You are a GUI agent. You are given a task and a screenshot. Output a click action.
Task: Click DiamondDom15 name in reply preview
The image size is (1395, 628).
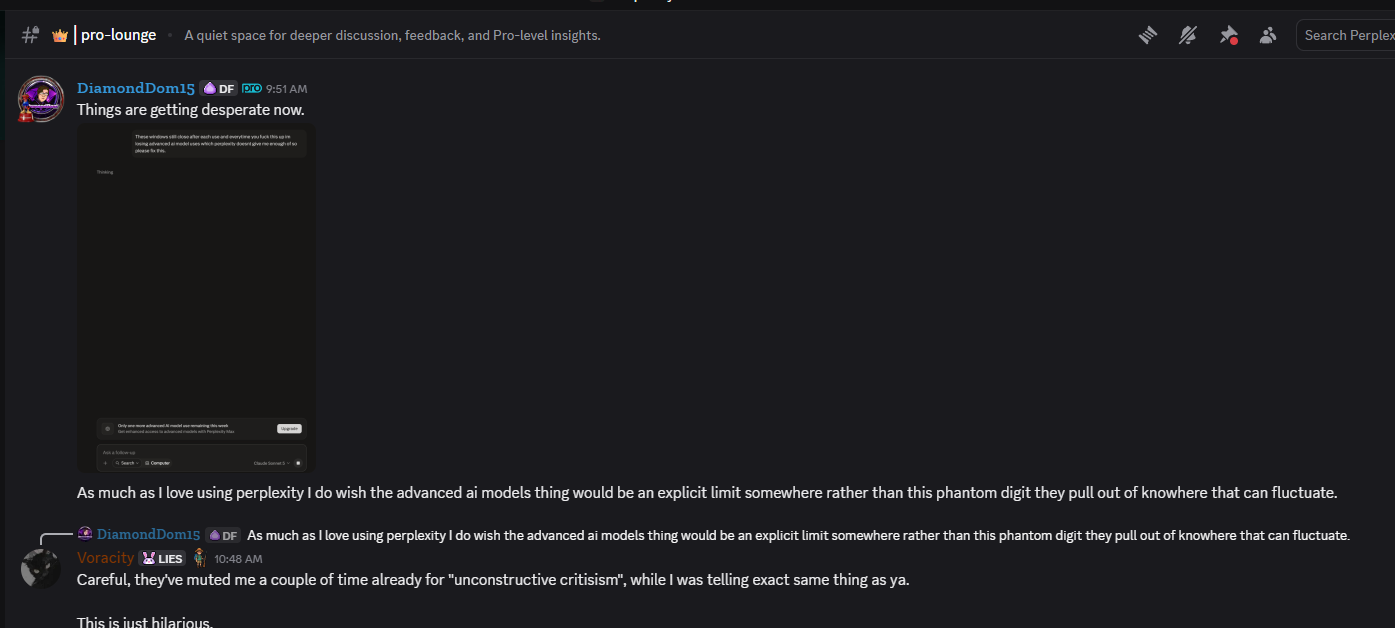coord(149,535)
